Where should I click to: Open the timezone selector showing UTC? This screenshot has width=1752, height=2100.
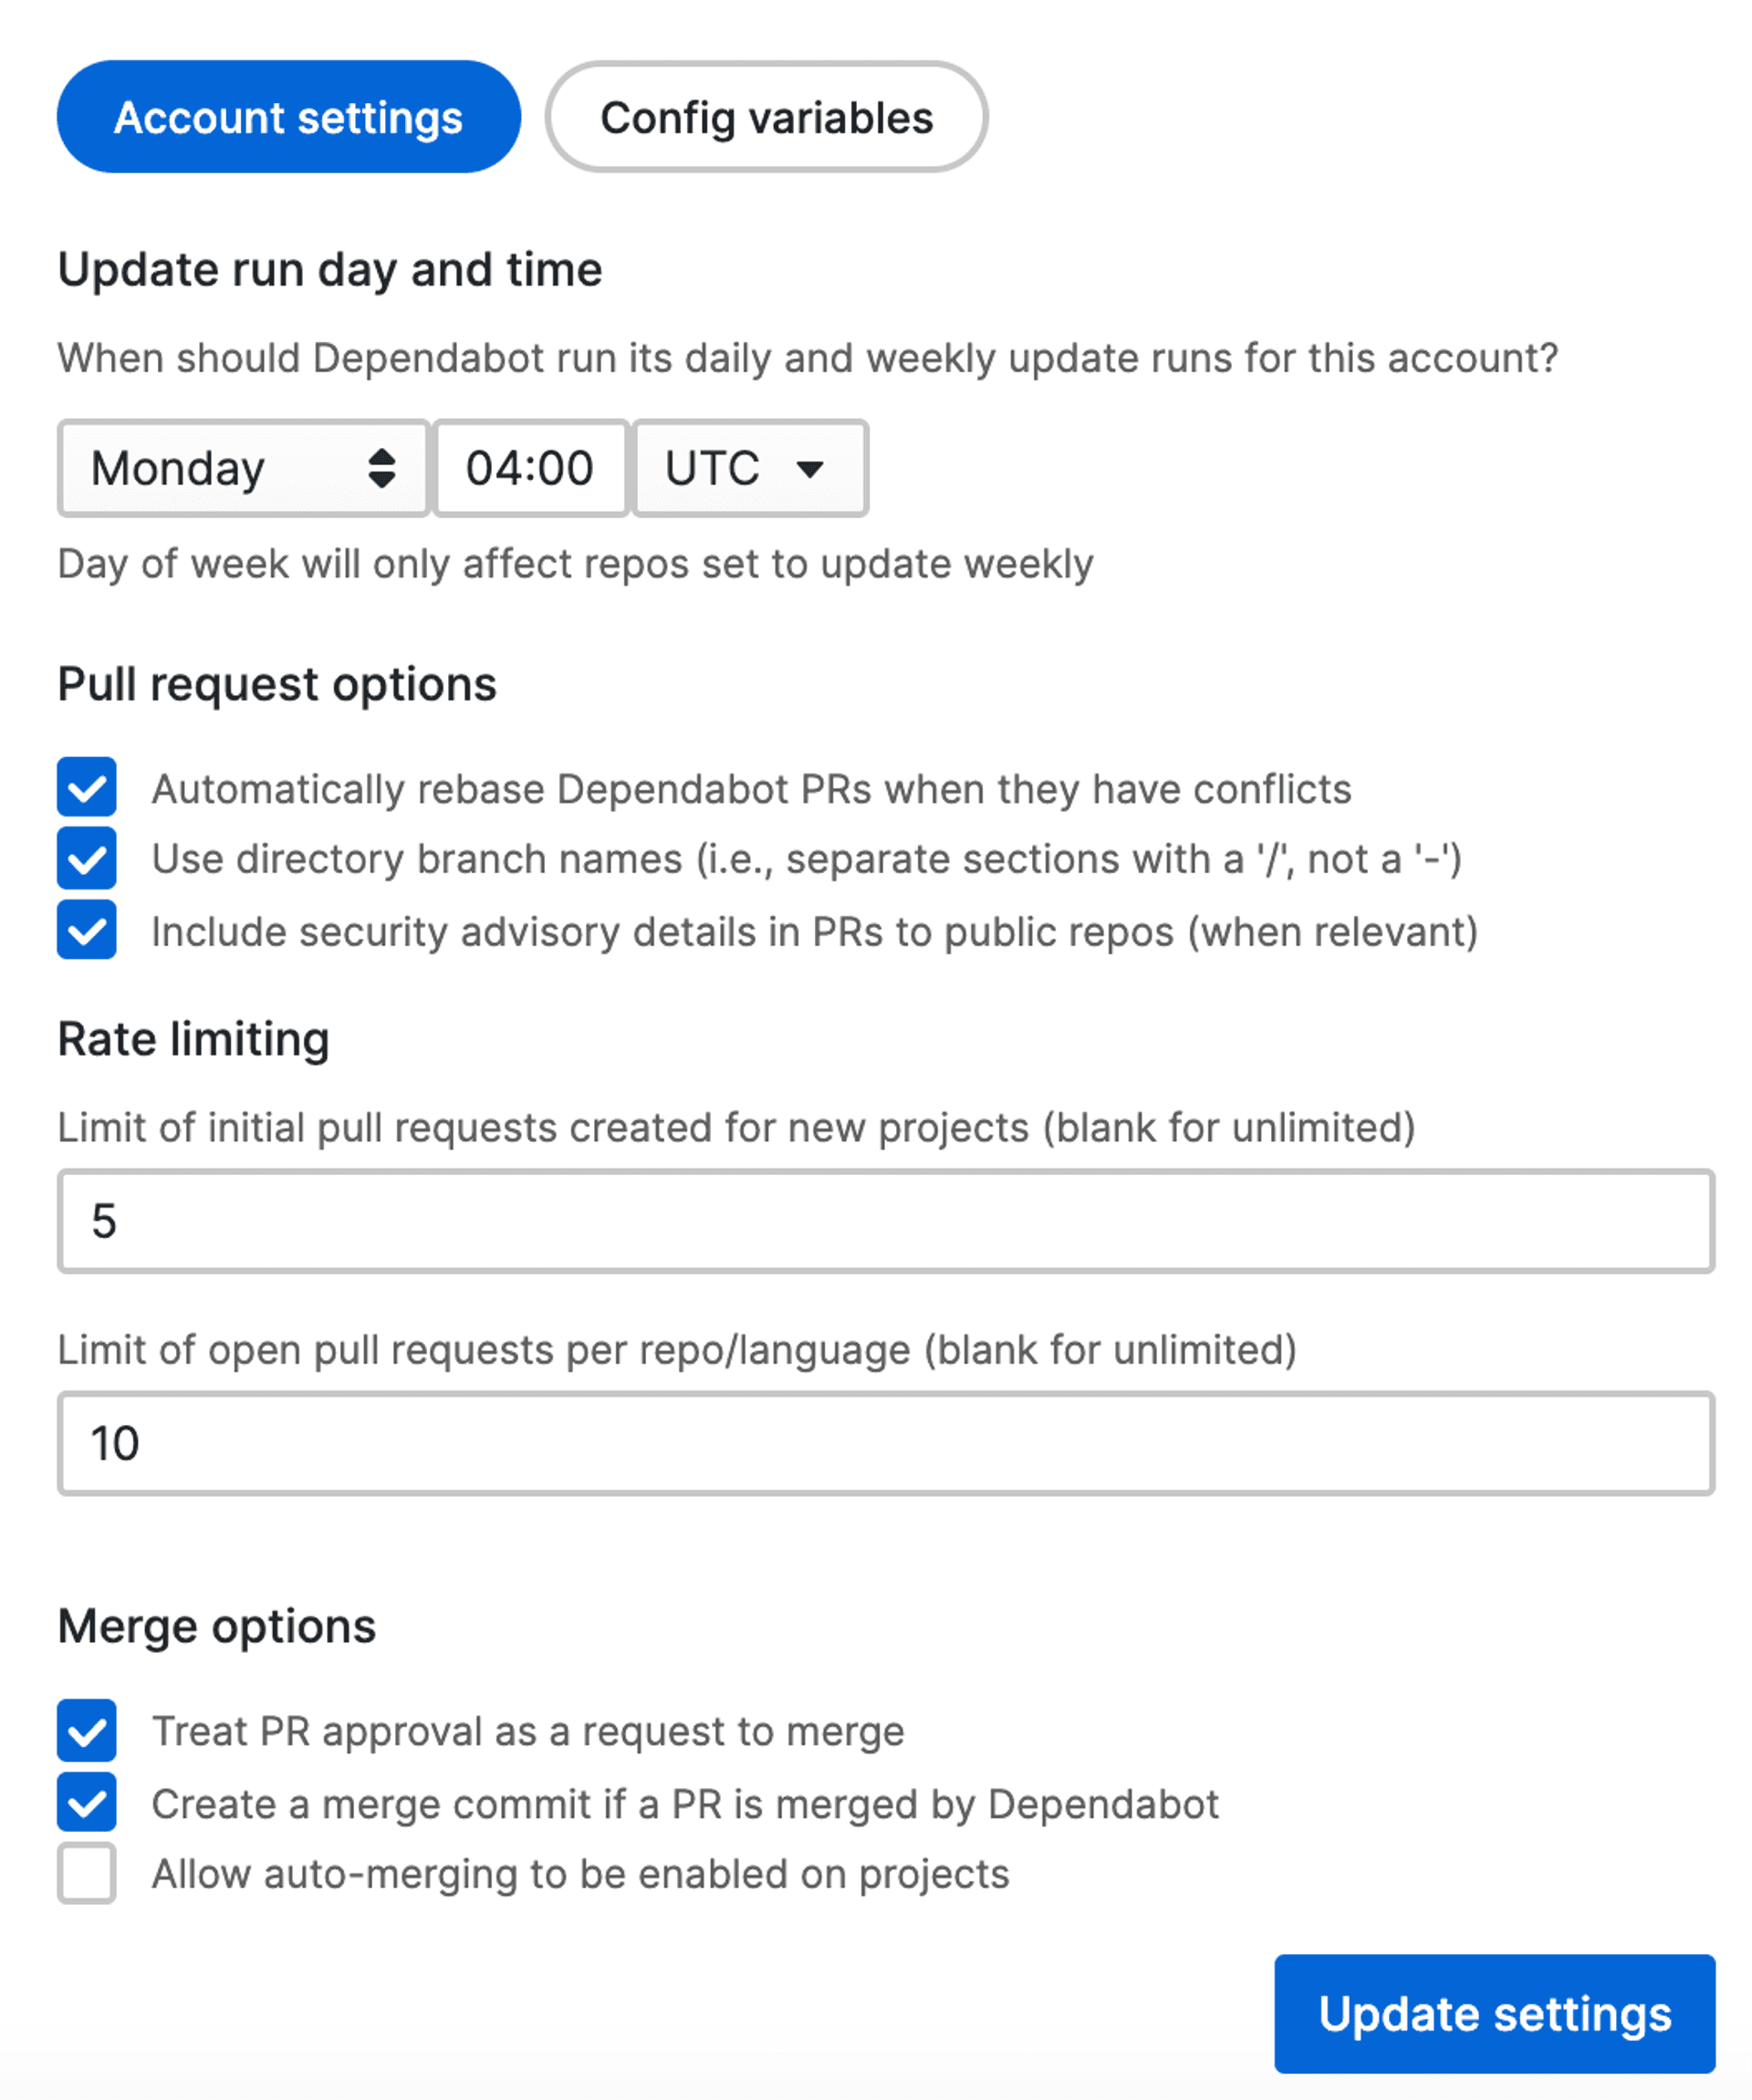click(750, 468)
